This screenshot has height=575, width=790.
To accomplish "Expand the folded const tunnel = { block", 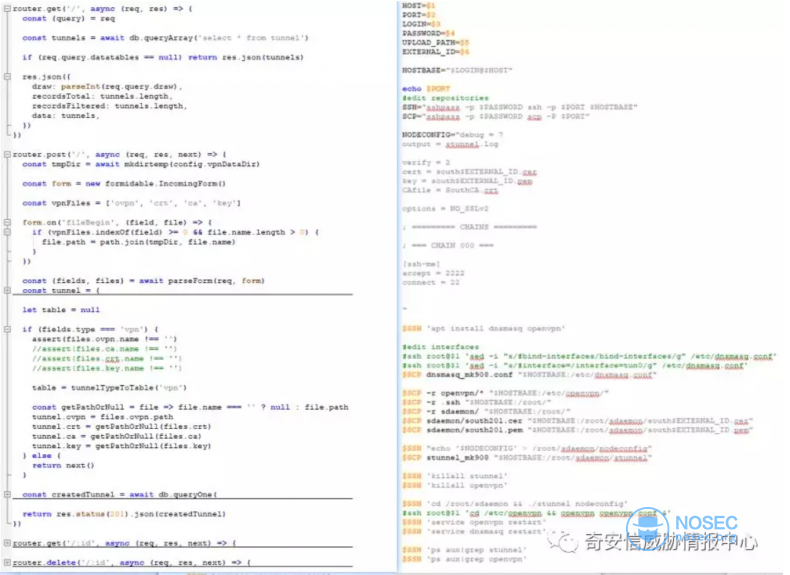I will [7, 290].
